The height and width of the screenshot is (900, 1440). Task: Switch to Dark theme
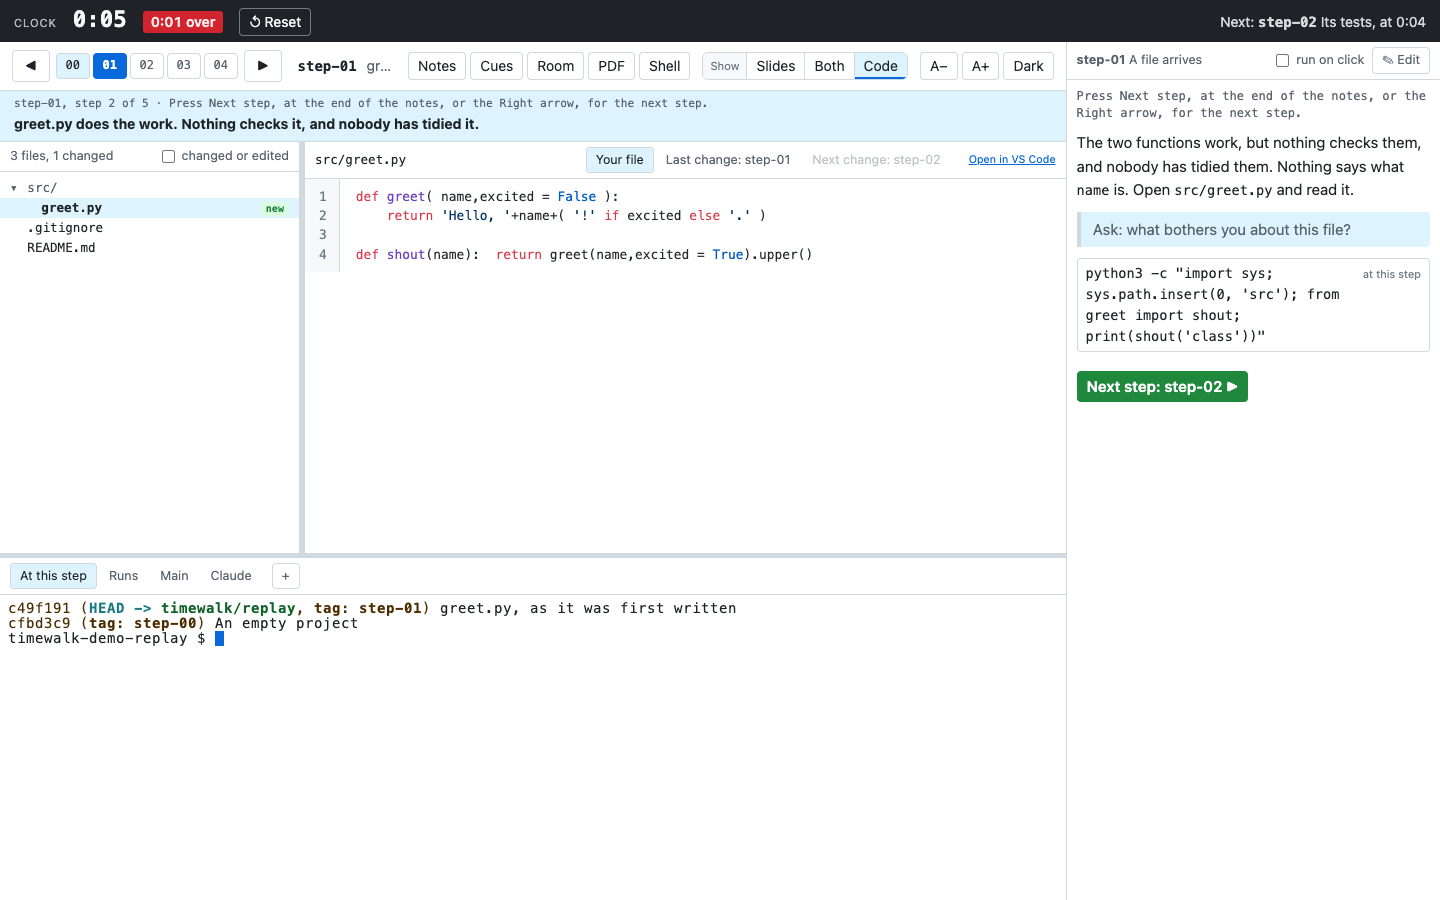tap(1028, 66)
